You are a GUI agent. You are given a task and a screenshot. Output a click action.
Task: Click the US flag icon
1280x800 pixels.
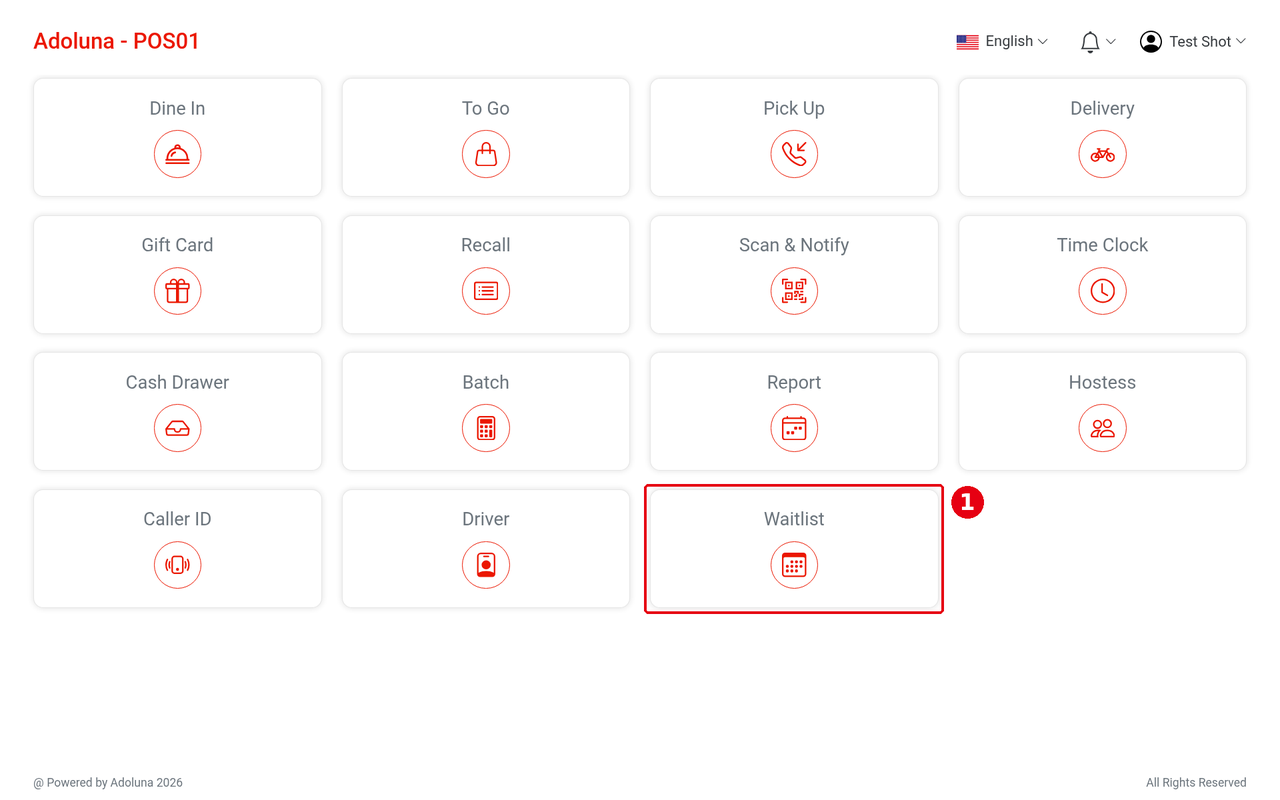[967, 42]
